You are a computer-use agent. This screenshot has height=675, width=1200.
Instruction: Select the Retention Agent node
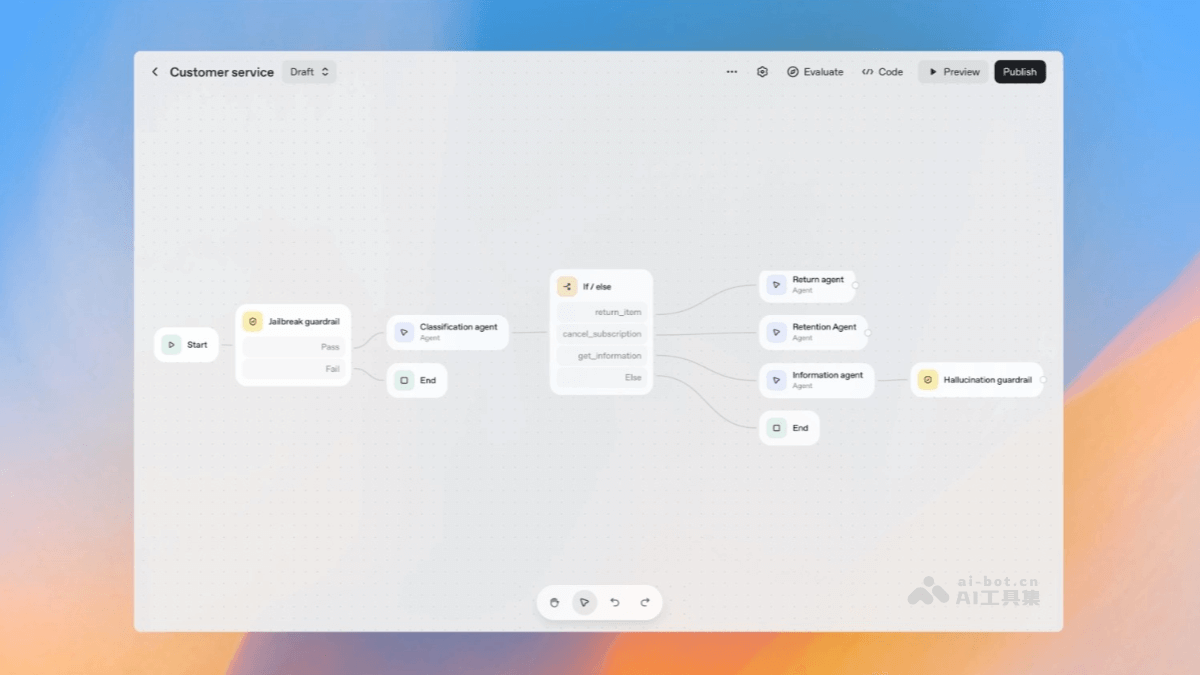815,332
